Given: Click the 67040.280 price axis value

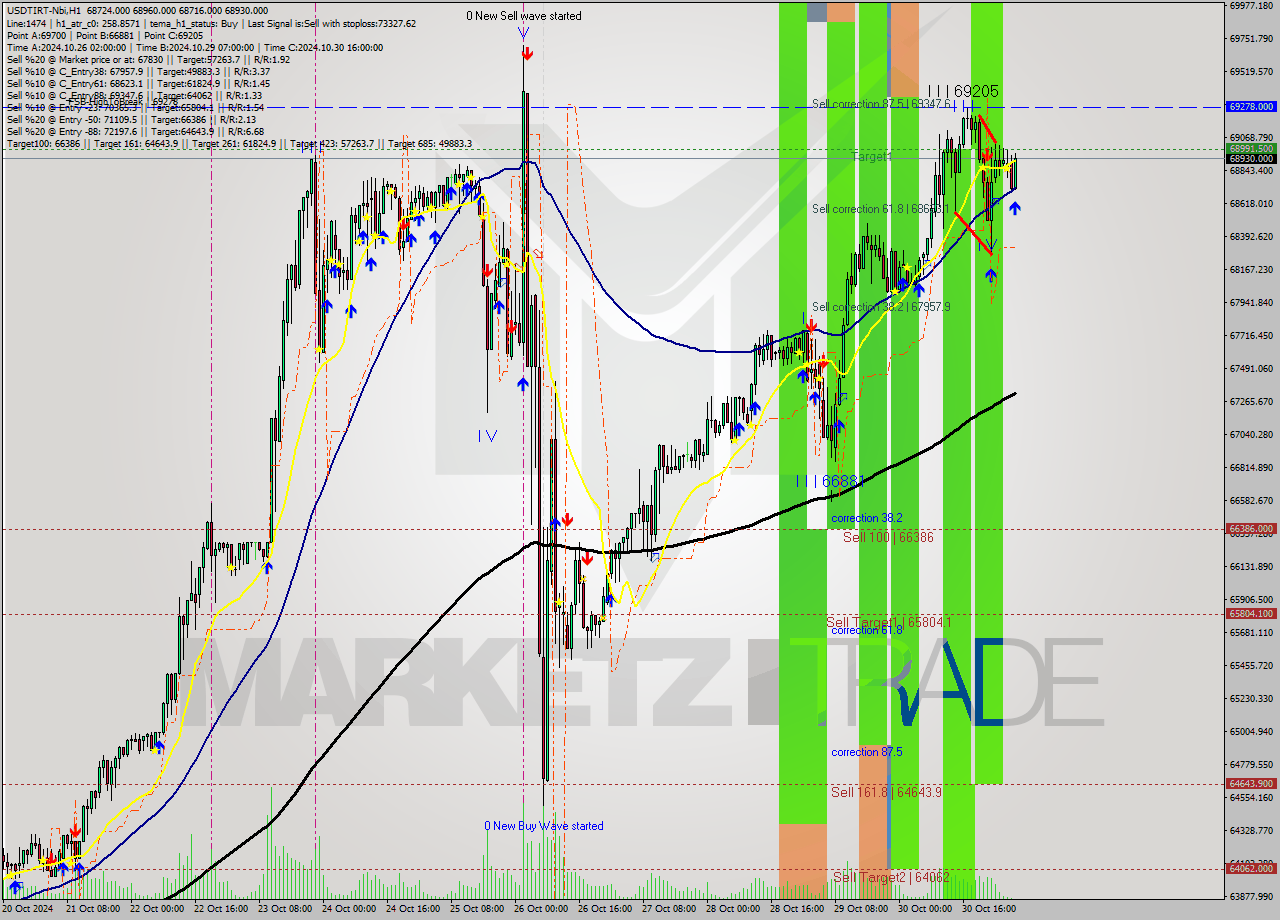Looking at the screenshot, I should [1251, 434].
